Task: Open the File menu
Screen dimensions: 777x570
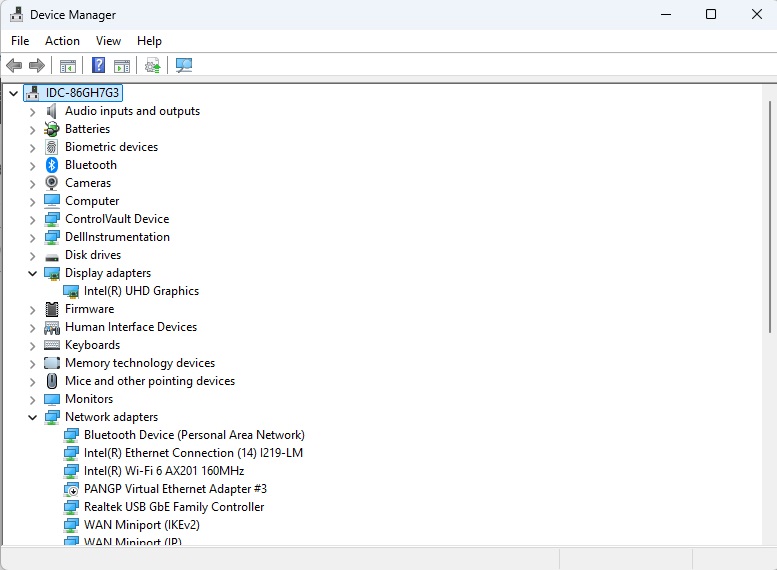Action: pos(20,41)
